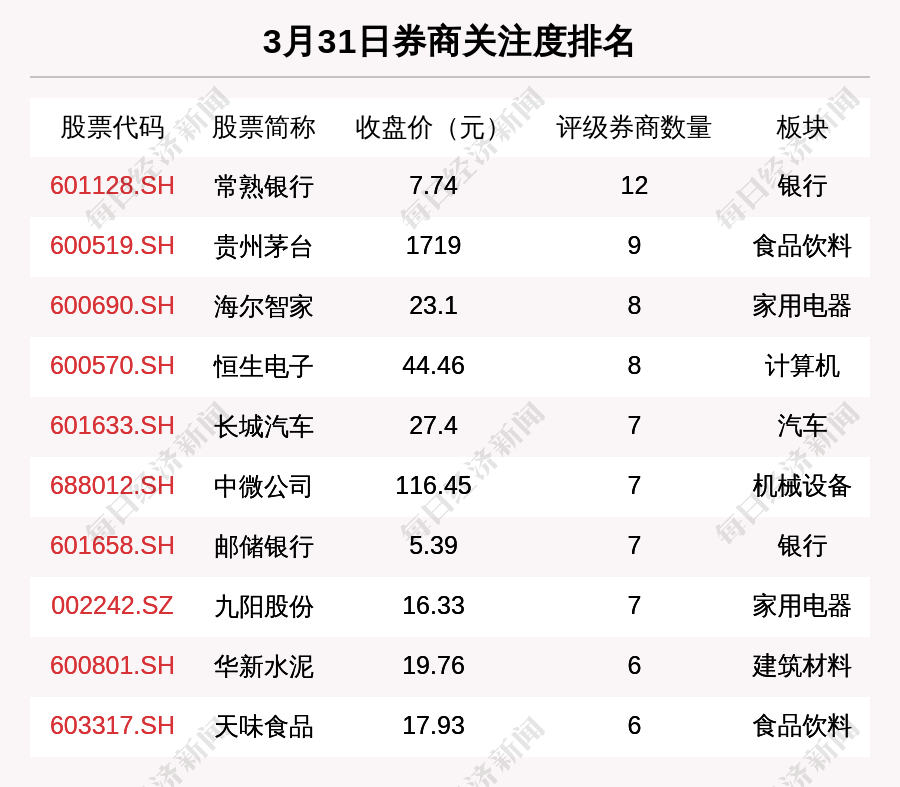Select closing price 44.46
Image resolution: width=900 pixels, height=787 pixels.
point(433,366)
